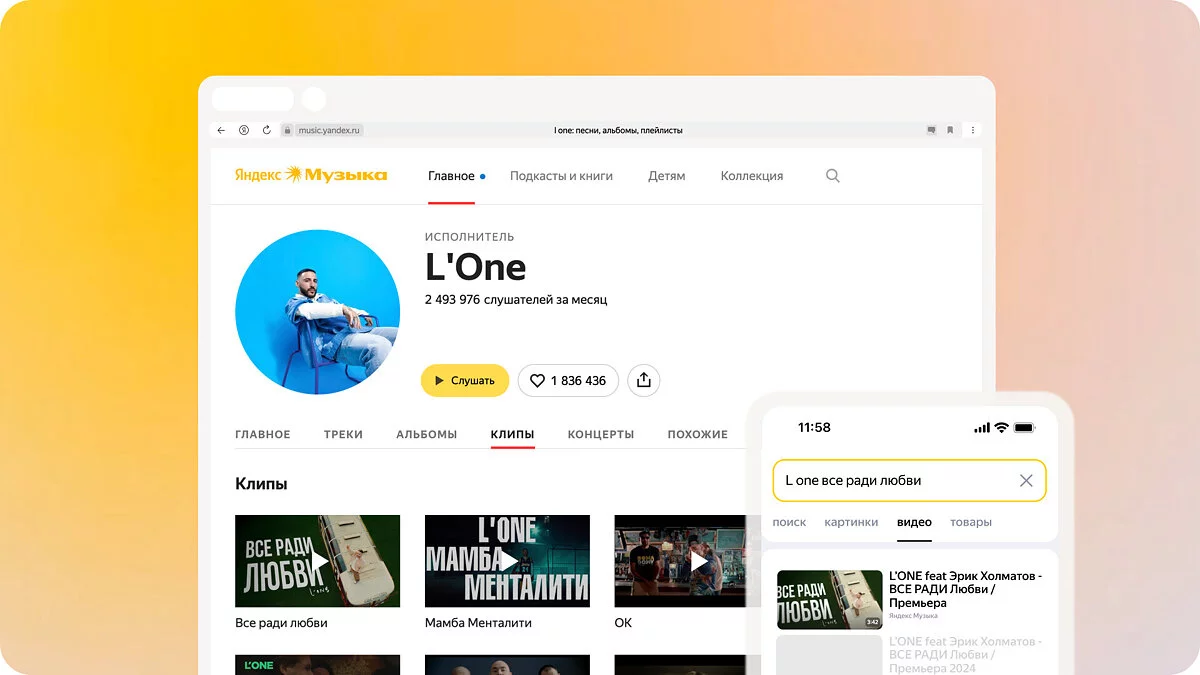Screen dimensions: 1200x675
Task: Play the Мамба Менталити clip thumbnail
Action: click(507, 561)
